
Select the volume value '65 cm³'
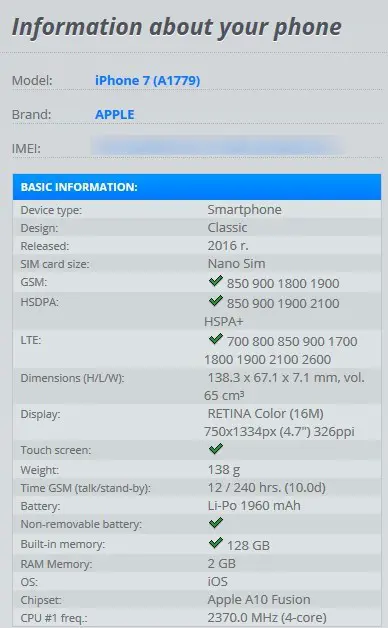(x=224, y=396)
